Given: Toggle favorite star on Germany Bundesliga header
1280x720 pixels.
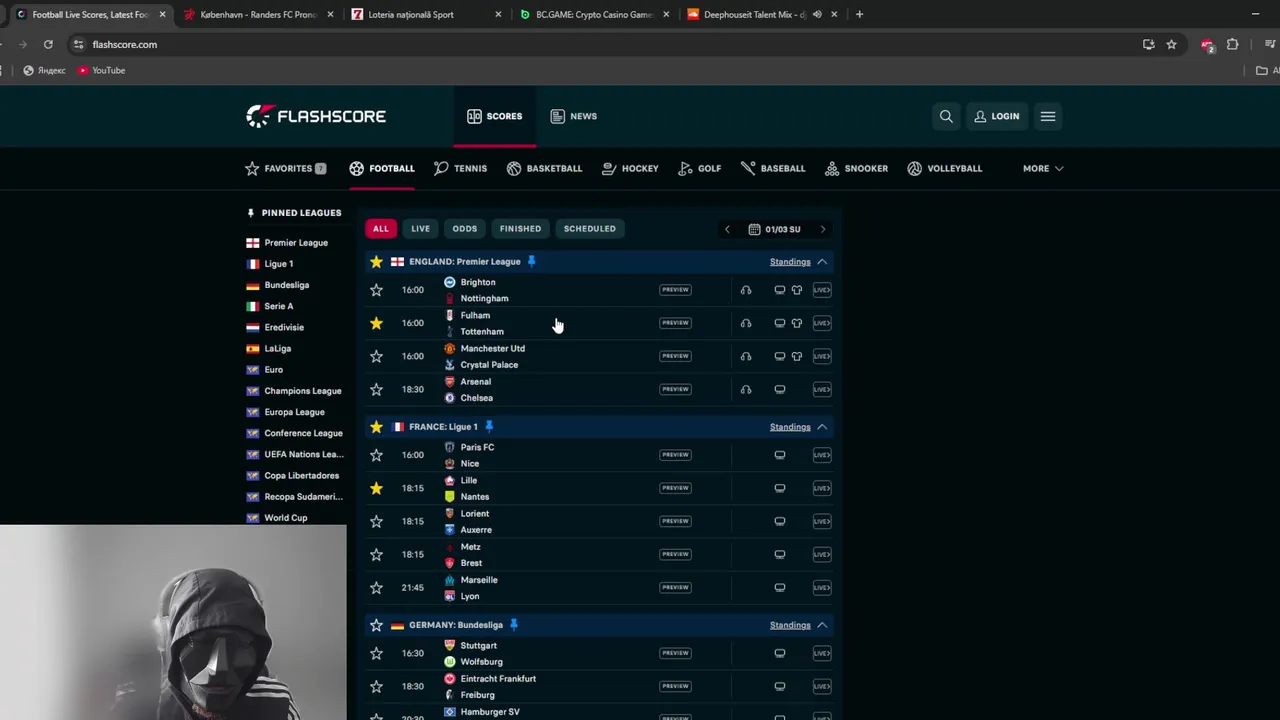Looking at the screenshot, I should point(376,625).
